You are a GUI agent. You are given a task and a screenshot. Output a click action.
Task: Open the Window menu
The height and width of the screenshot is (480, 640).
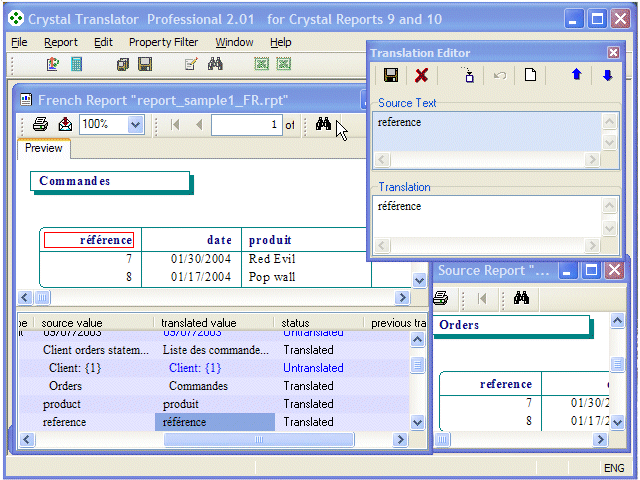(234, 42)
